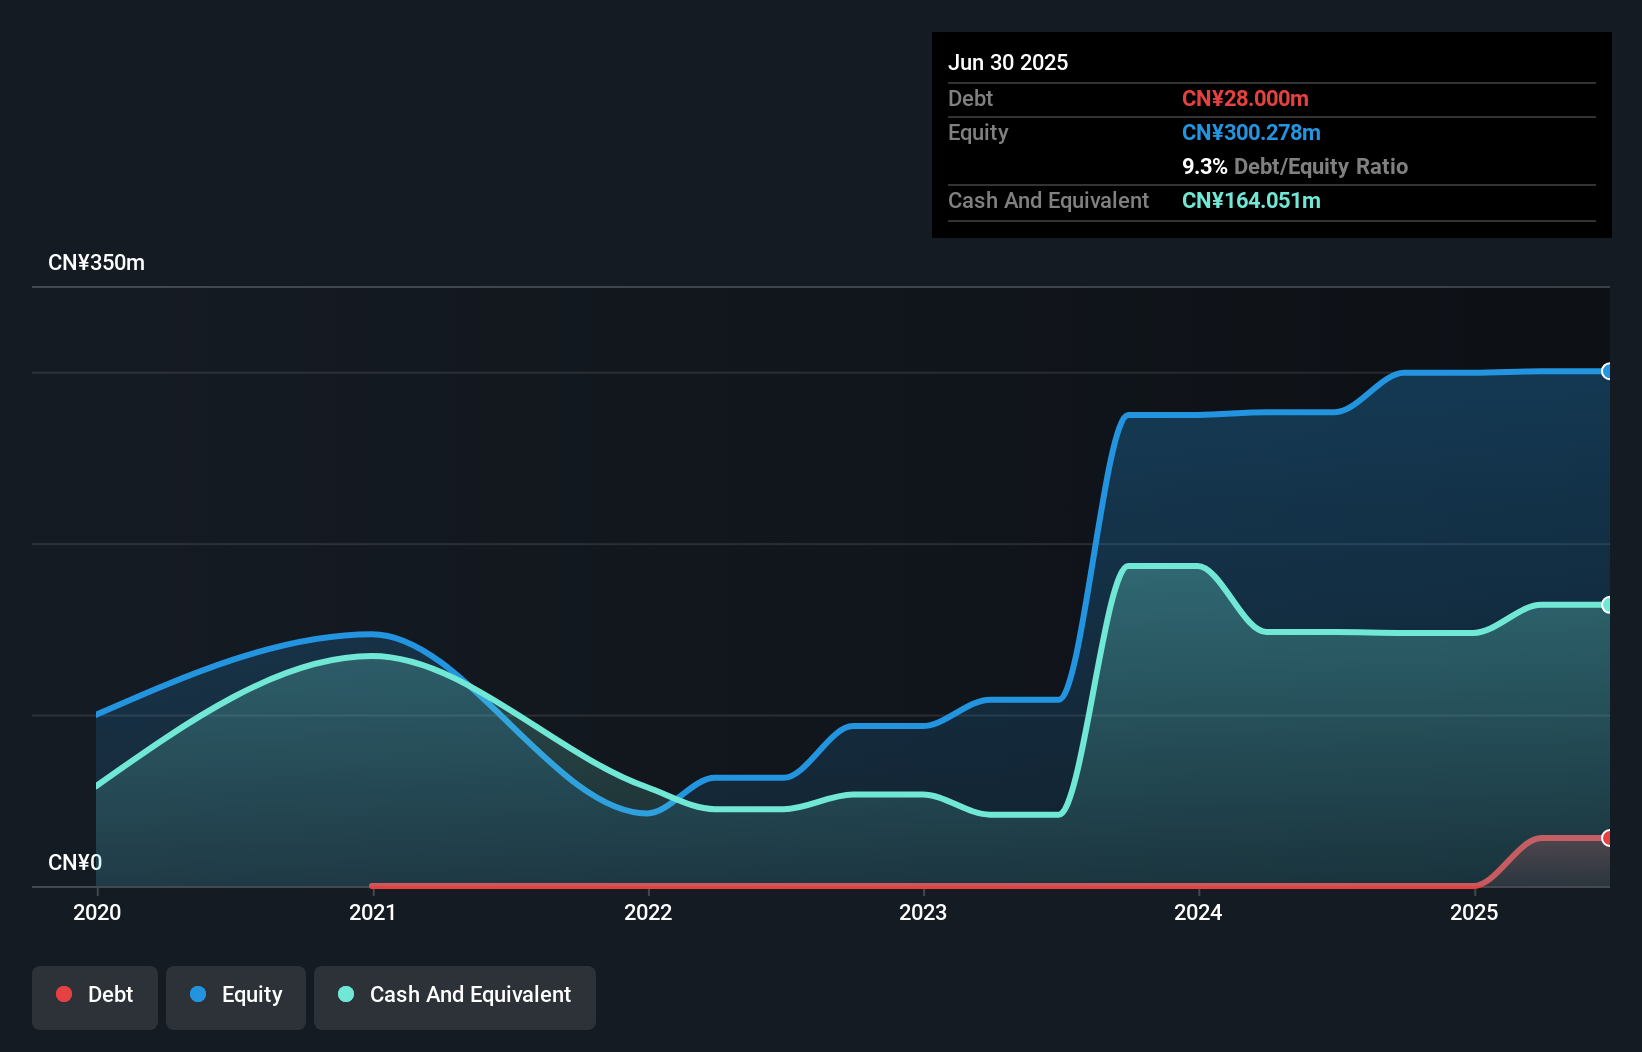Select the teal Cash endpoint marker
1642x1052 pixels.
click(x=1607, y=605)
